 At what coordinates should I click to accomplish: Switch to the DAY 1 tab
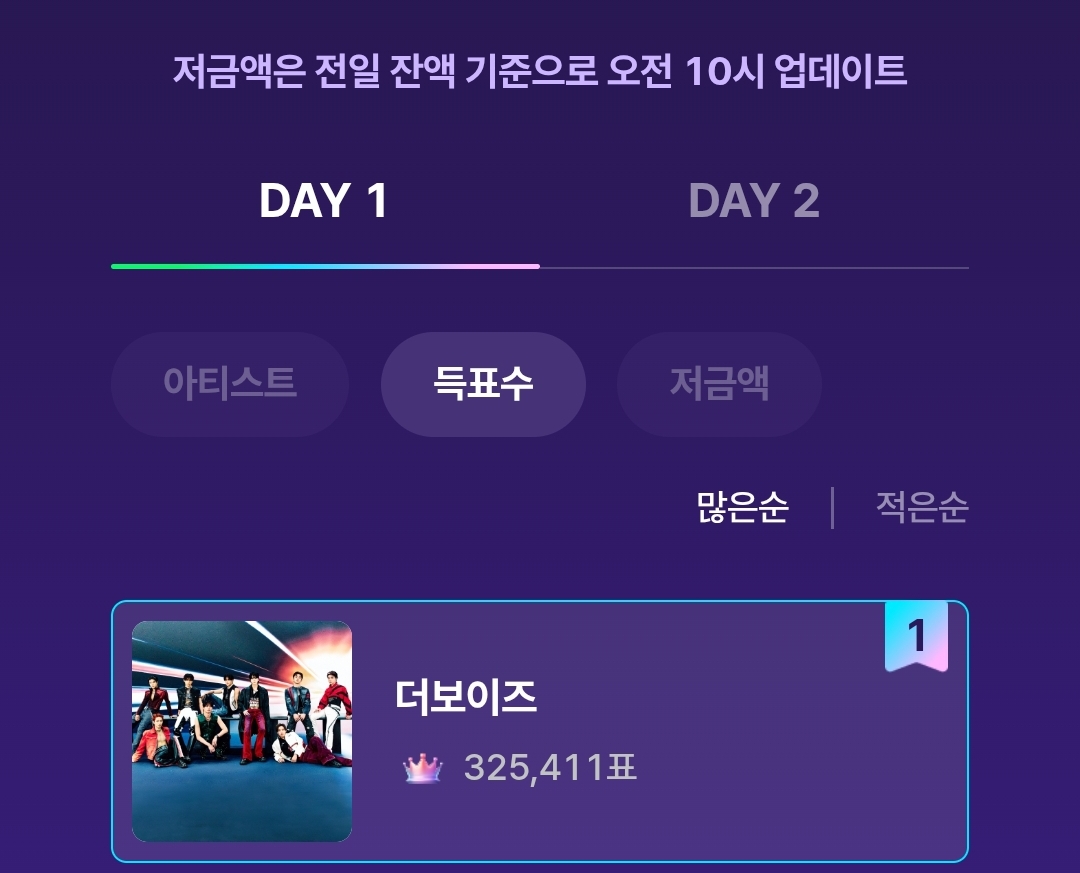click(323, 201)
